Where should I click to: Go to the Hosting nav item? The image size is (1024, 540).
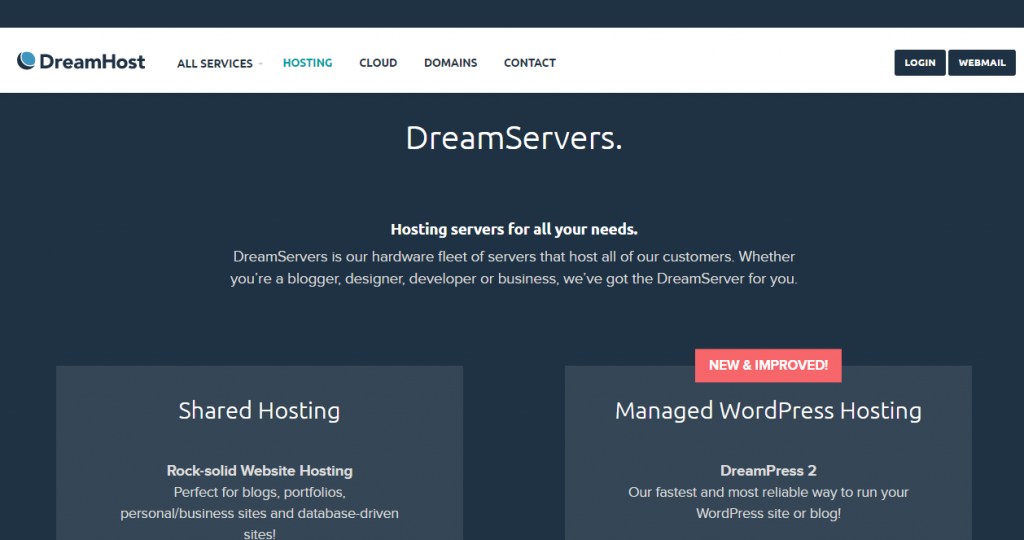(x=307, y=63)
